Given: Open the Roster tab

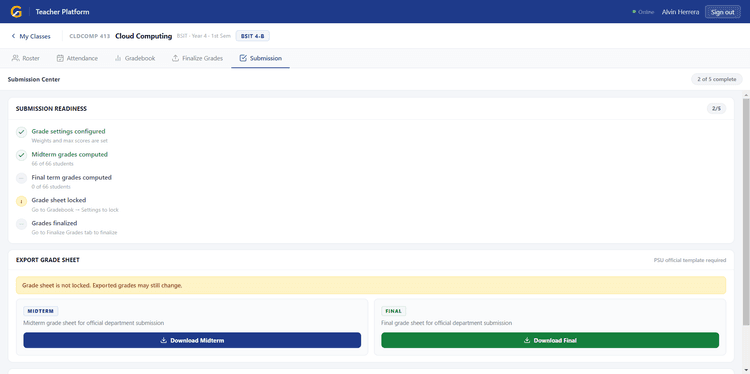Looking at the screenshot, I should (25, 58).
